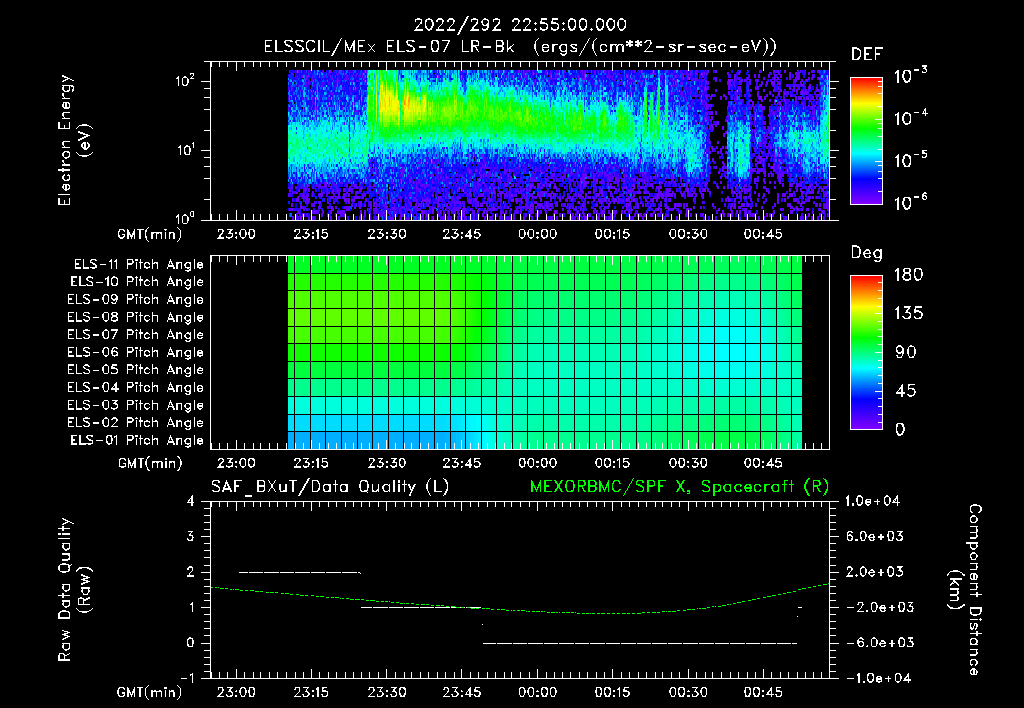Click the ELS-04 Pitch Angle row label
The height and width of the screenshot is (708, 1024).
point(135,388)
